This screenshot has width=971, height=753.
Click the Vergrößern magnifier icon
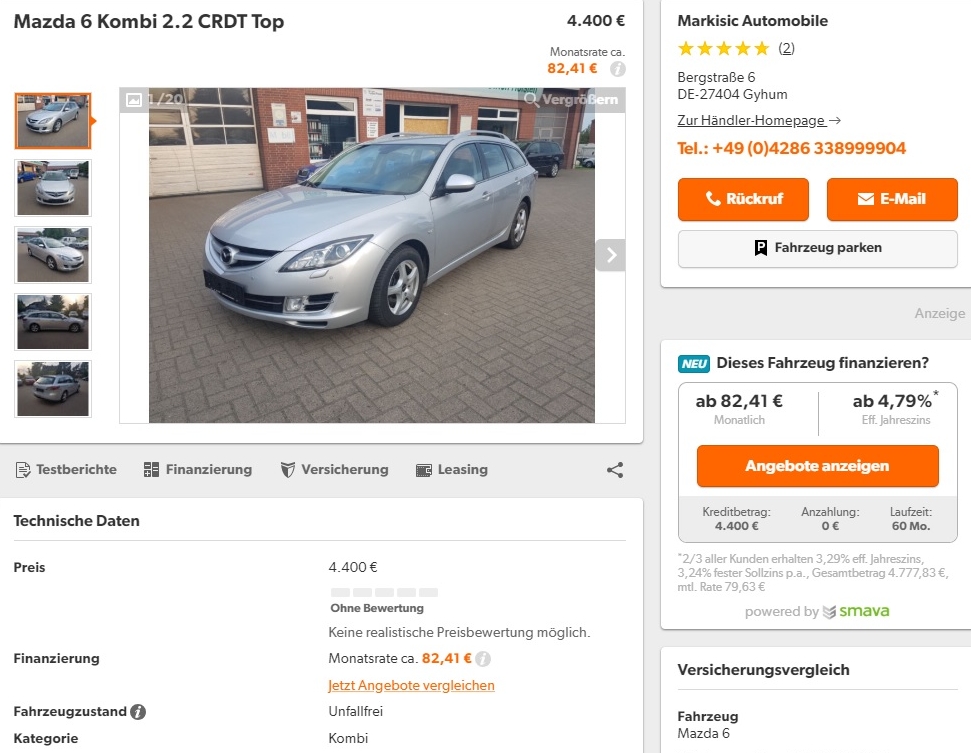[x=532, y=100]
